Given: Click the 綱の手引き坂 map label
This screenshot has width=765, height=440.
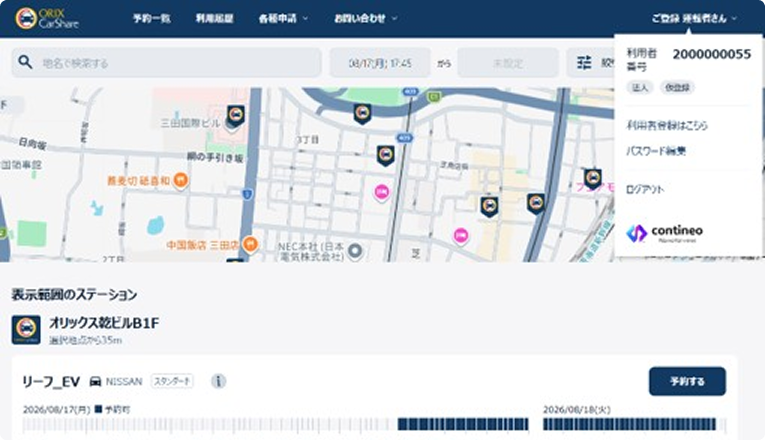Looking at the screenshot, I should tap(215, 157).
